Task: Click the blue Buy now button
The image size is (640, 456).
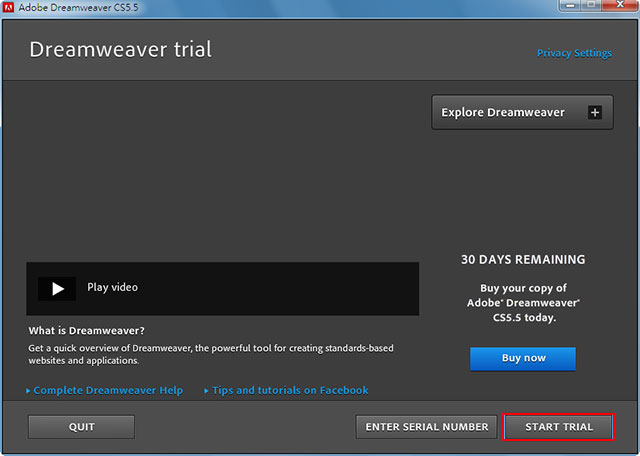Action: coord(523,358)
